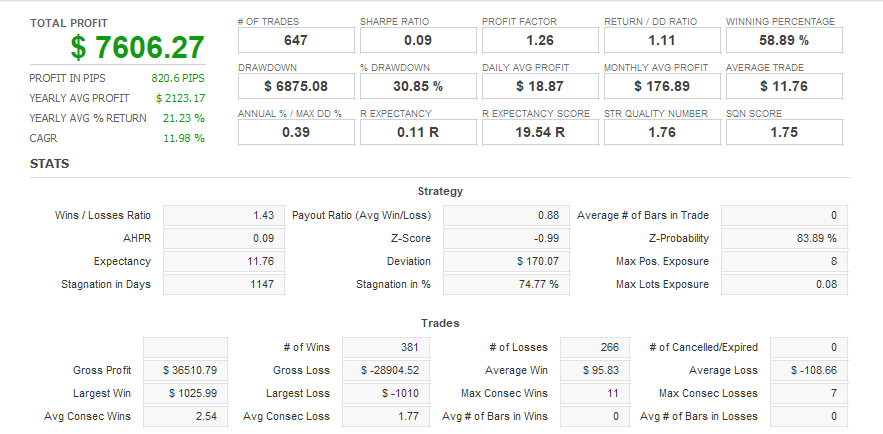Select the # of Trades value box

pyautogui.click(x=296, y=40)
